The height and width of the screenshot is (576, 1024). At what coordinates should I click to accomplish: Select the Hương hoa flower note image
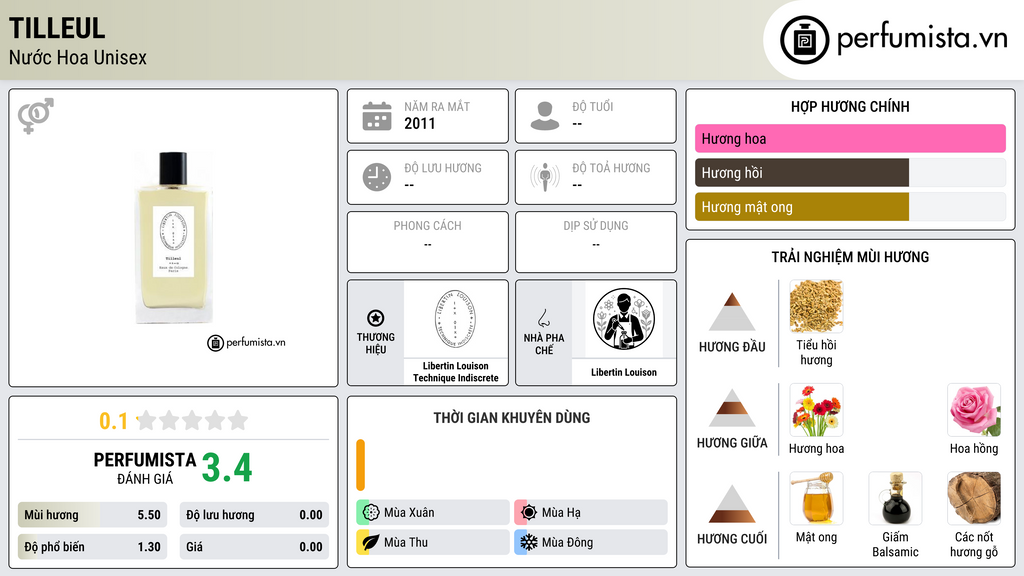coord(816,410)
